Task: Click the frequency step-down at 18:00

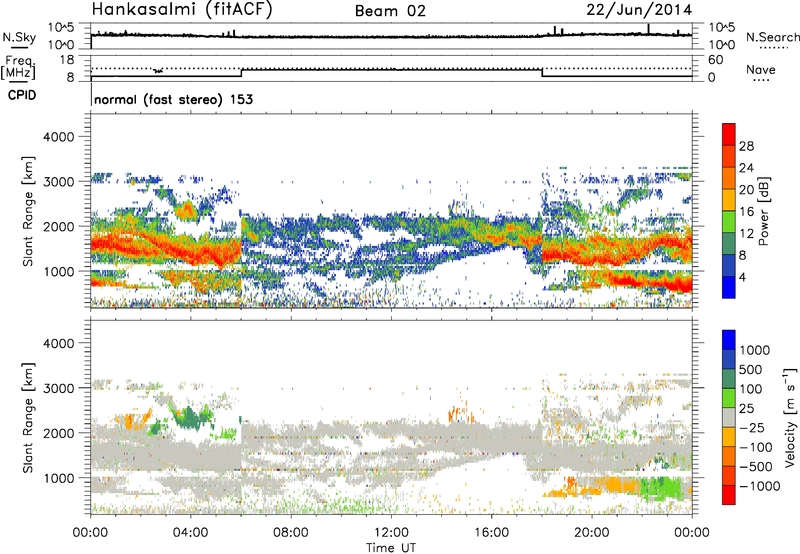Action: click(542, 73)
